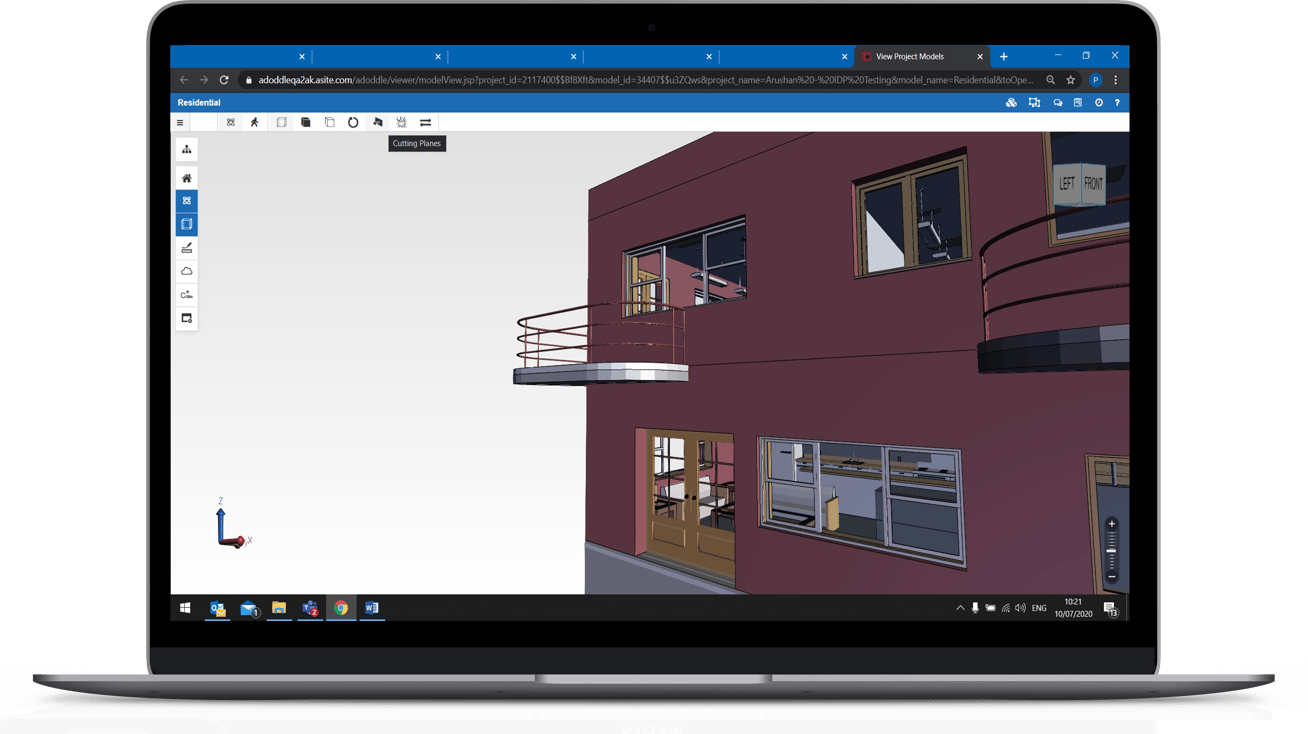Open the cloud icon in left sidebar
The width and height of the screenshot is (1308, 734).
(x=186, y=270)
